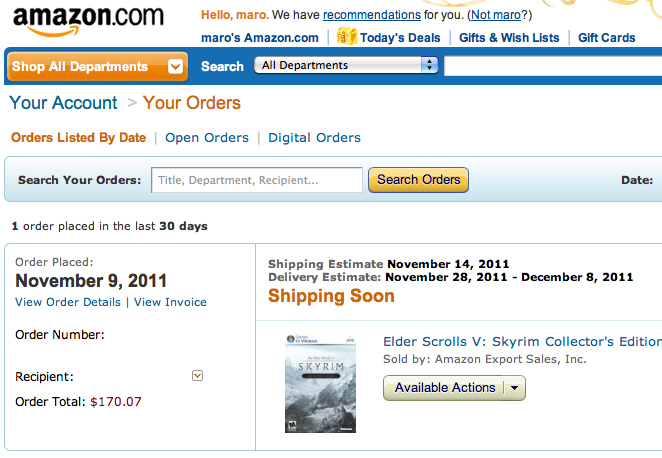Open the View Invoice link
Viewport: 662px width, 458px height.
[x=170, y=302]
